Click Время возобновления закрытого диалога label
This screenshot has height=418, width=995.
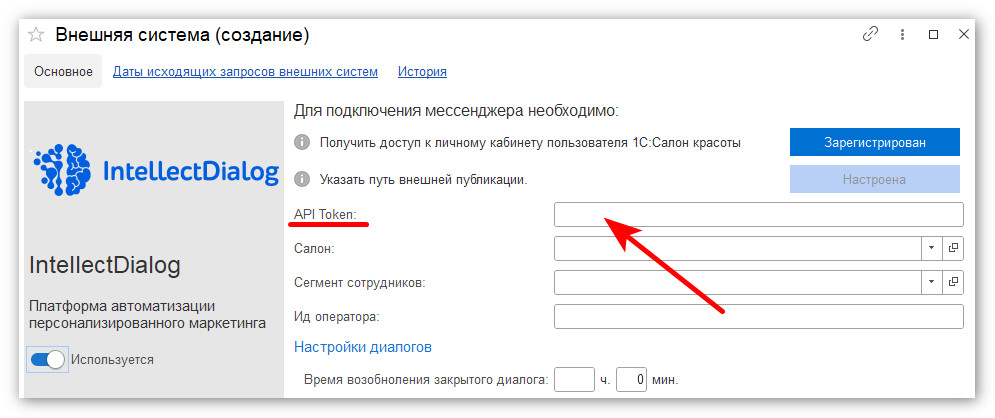(426, 381)
